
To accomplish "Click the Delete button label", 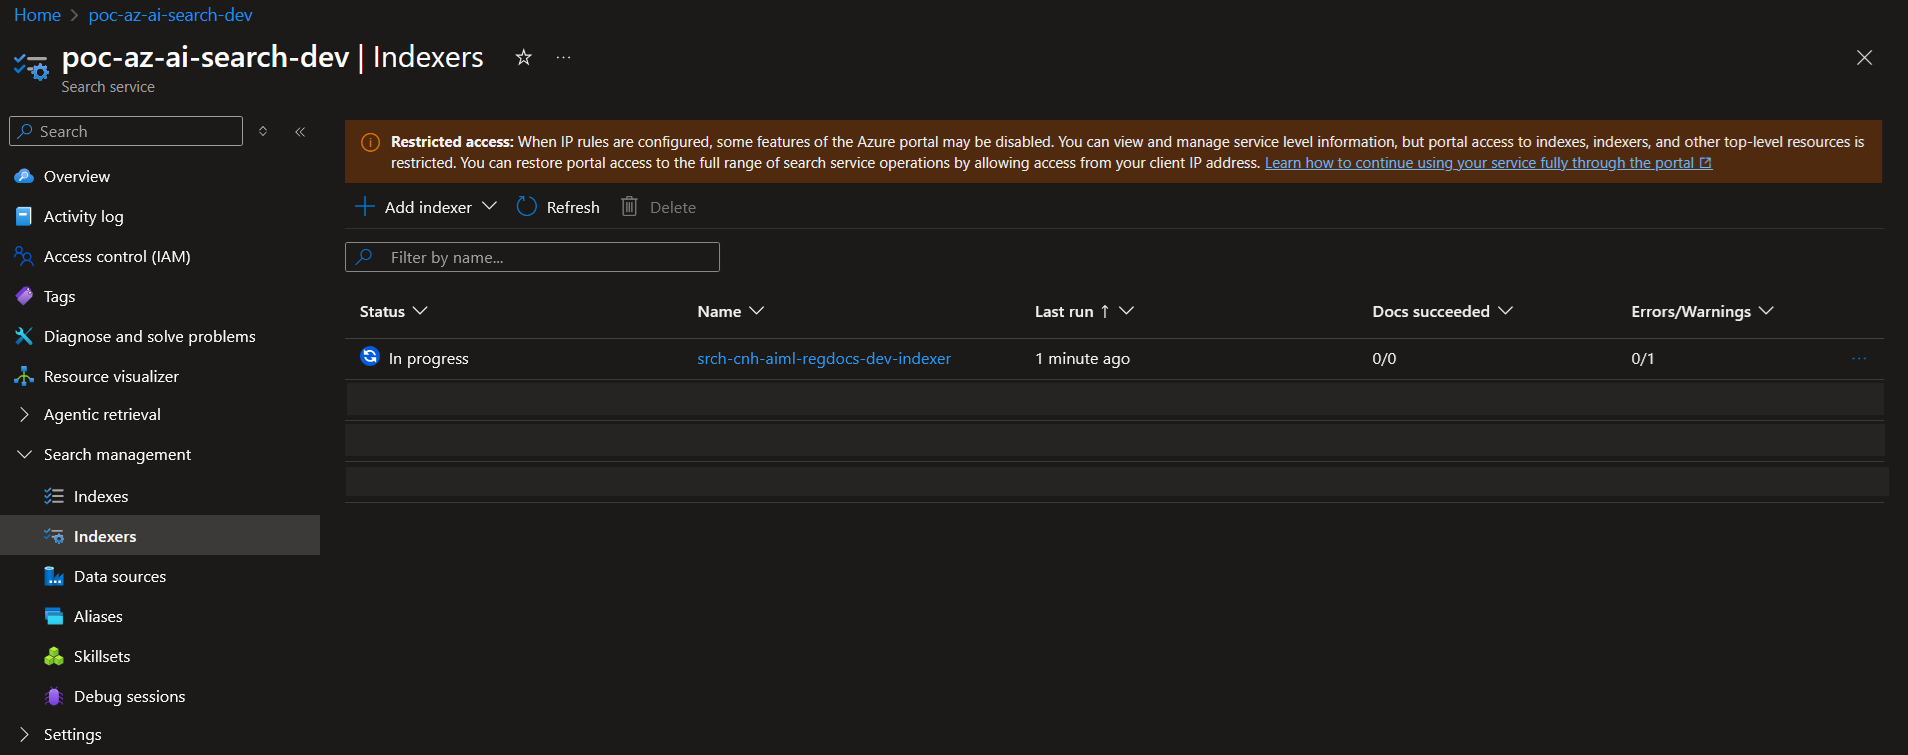I will (673, 207).
